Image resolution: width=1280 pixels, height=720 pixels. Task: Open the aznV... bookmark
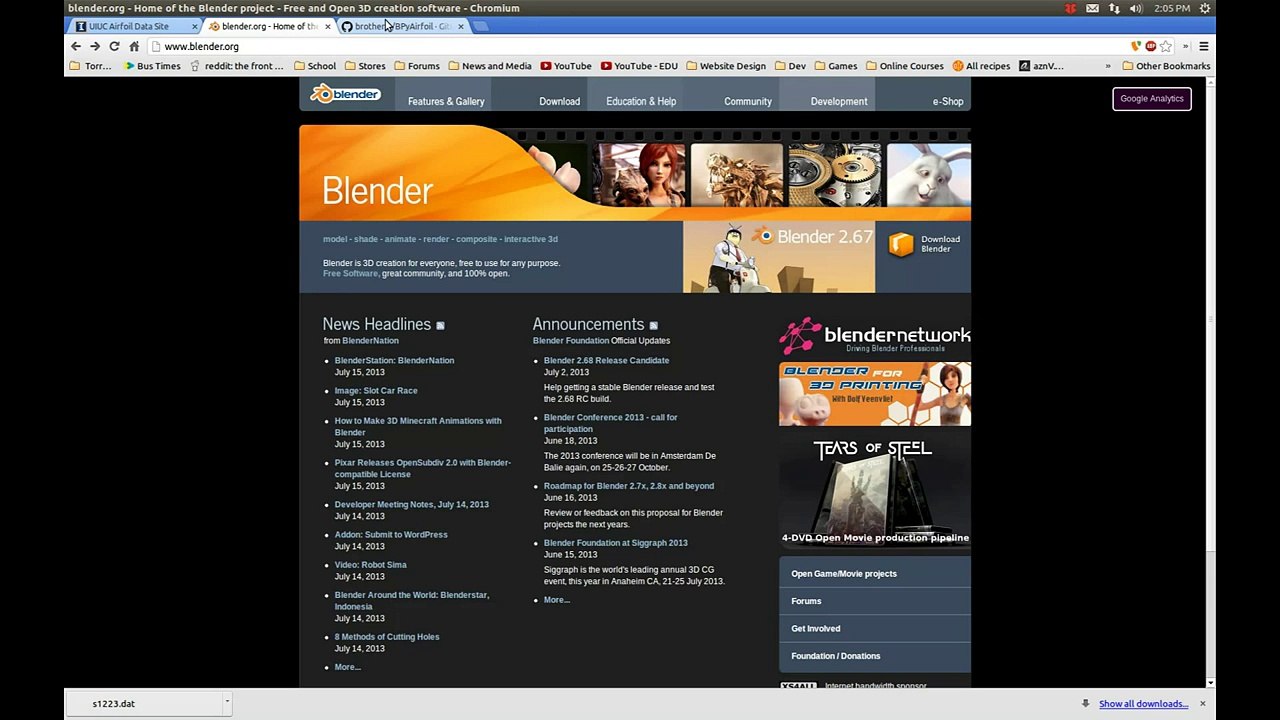(x=1041, y=66)
